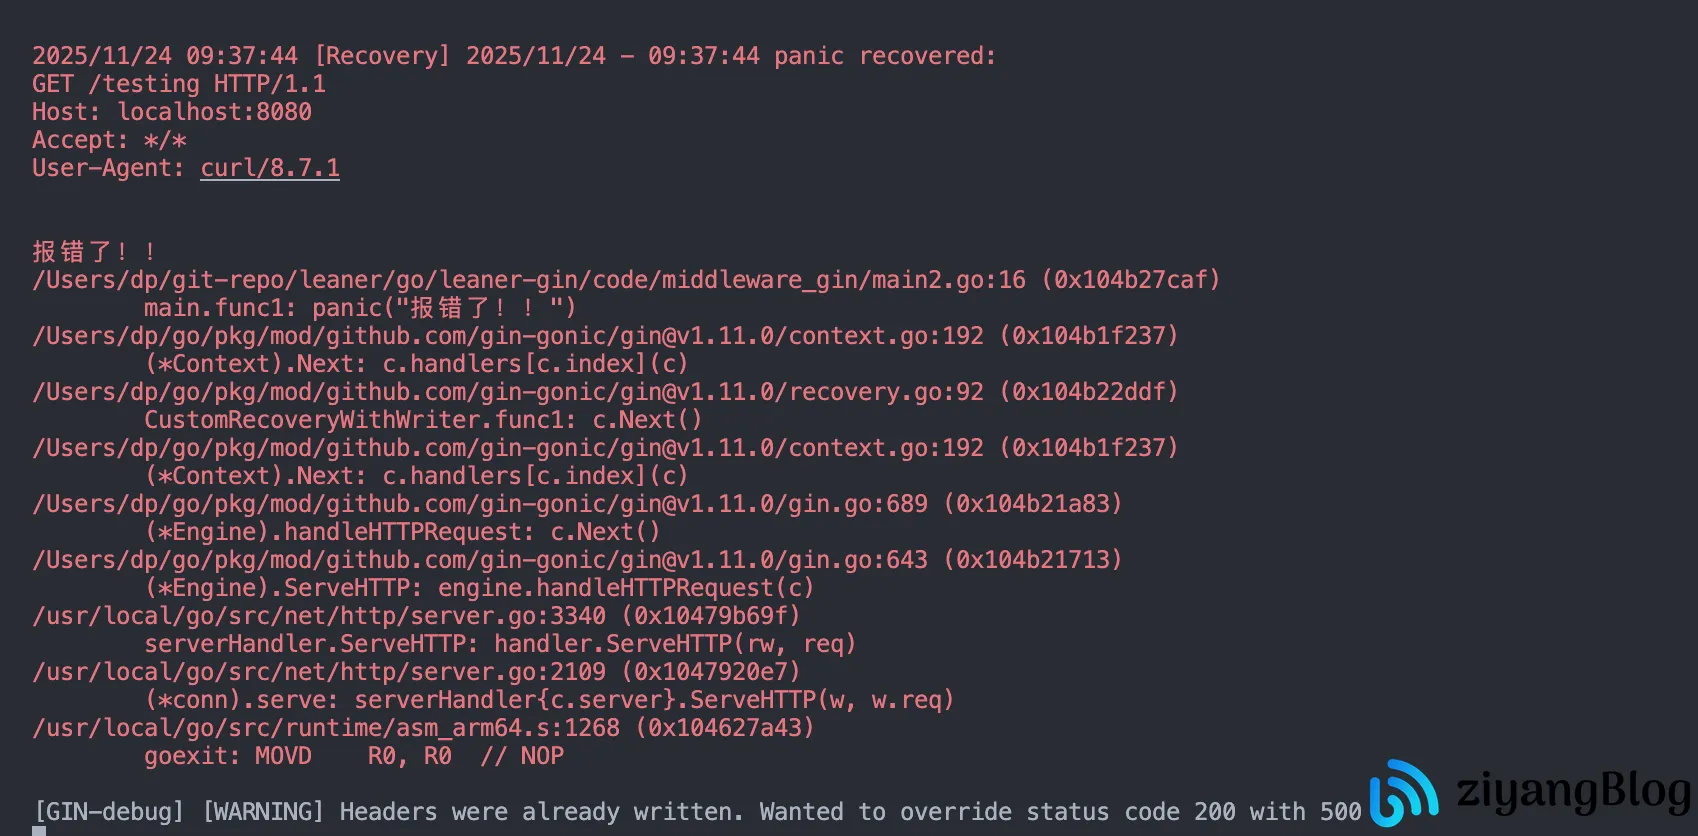Open the server.go:2109 source path
1698x836 pixels.
pos(319,672)
